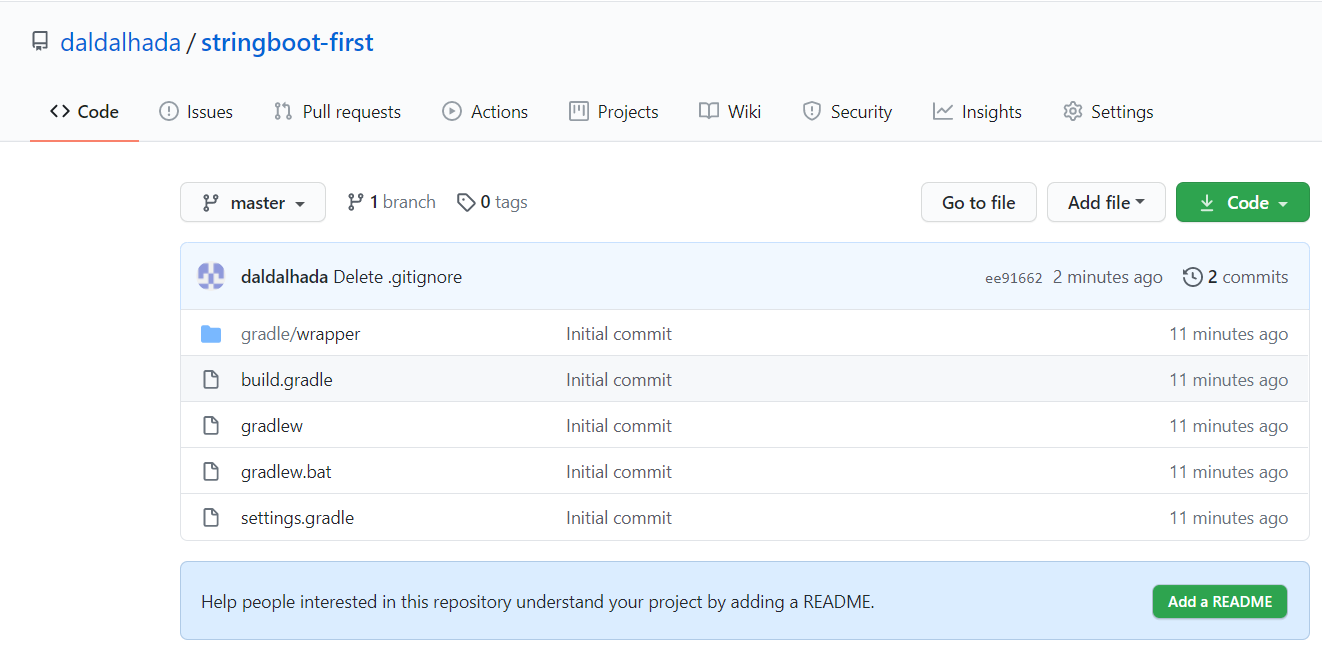1322x649 pixels.
Task: Open commit hash ee91662
Action: (1014, 278)
